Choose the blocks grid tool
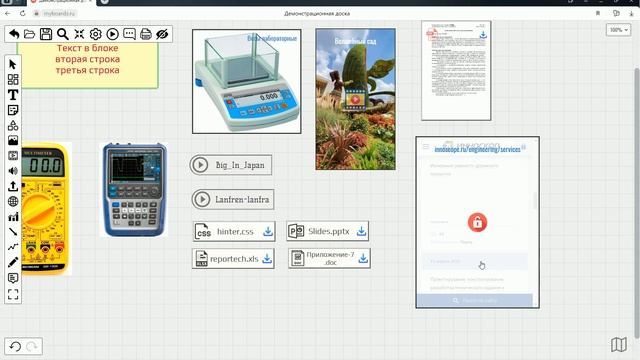Viewport: 640px width, 360px height. pos(13,79)
